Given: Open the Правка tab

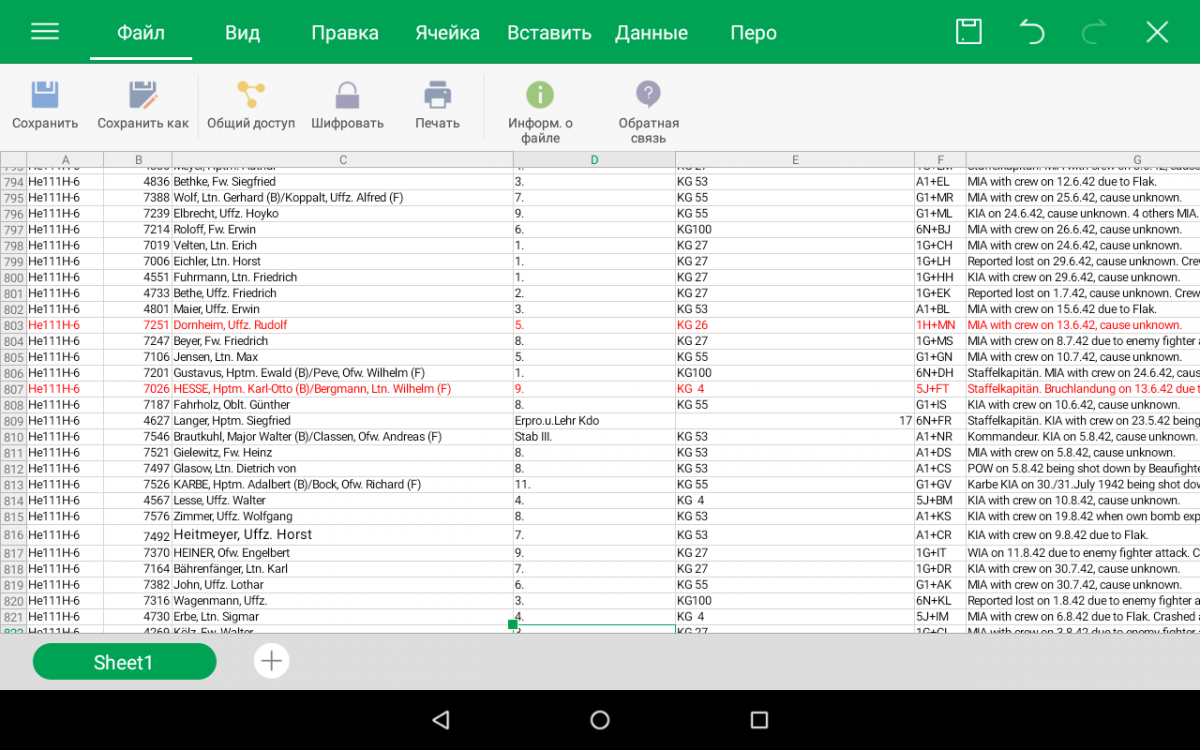Looking at the screenshot, I should pyautogui.click(x=345, y=33).
